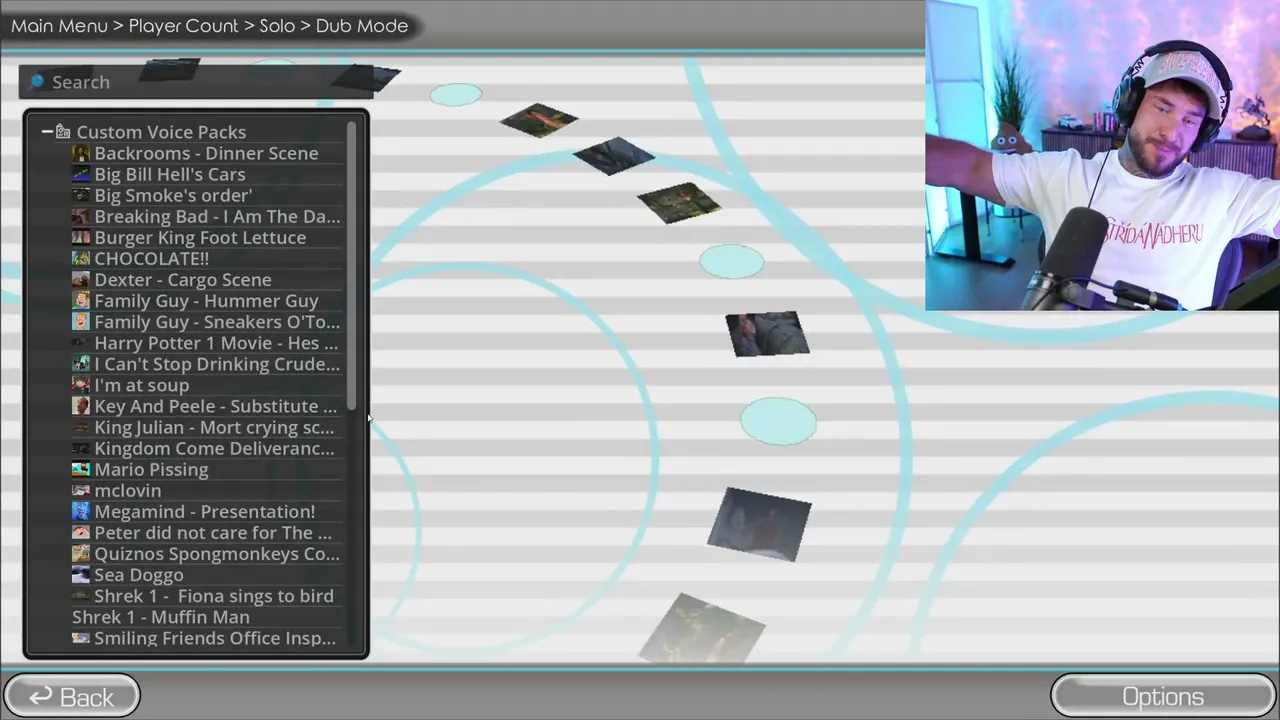Click the I'm at soup icon

(81, 385)
